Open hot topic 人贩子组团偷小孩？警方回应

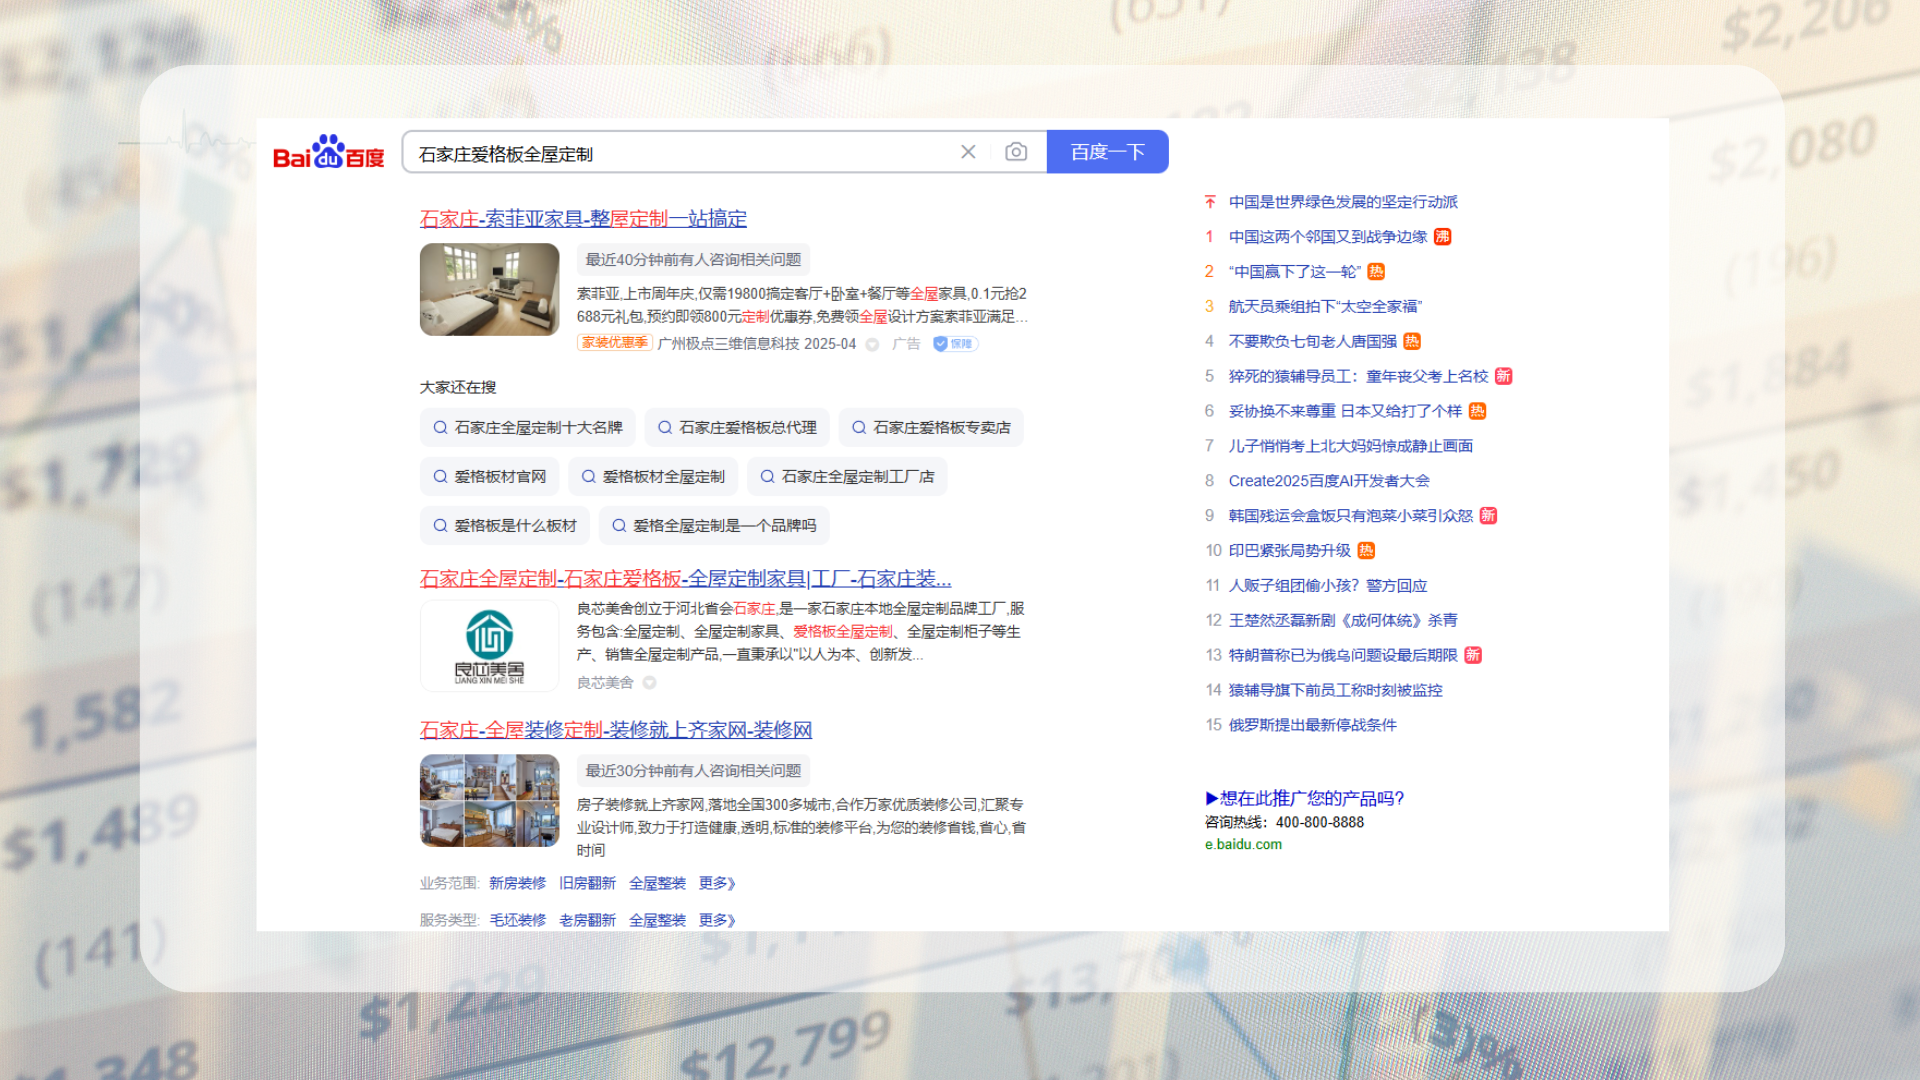click(1328, 586)
